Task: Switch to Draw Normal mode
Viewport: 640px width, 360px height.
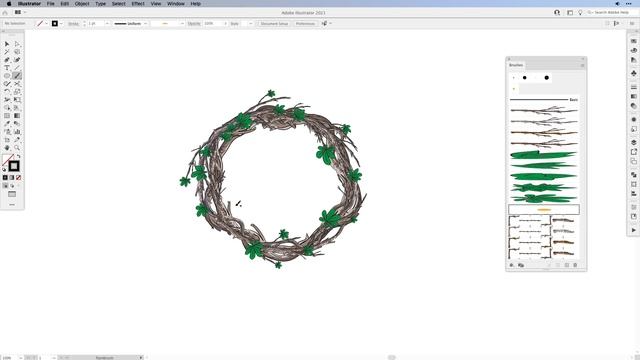Action: point(5,186)
